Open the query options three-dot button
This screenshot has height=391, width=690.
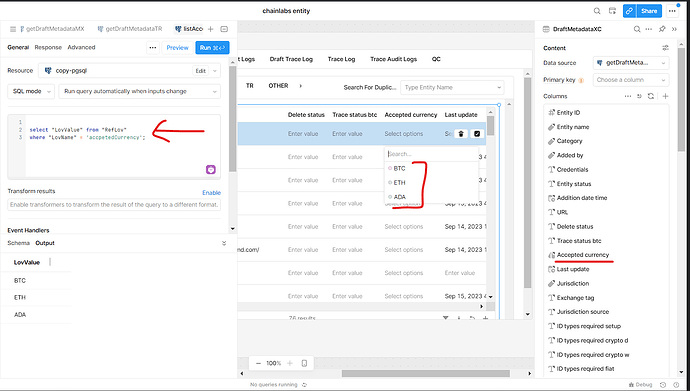click(x=153, y=48)
